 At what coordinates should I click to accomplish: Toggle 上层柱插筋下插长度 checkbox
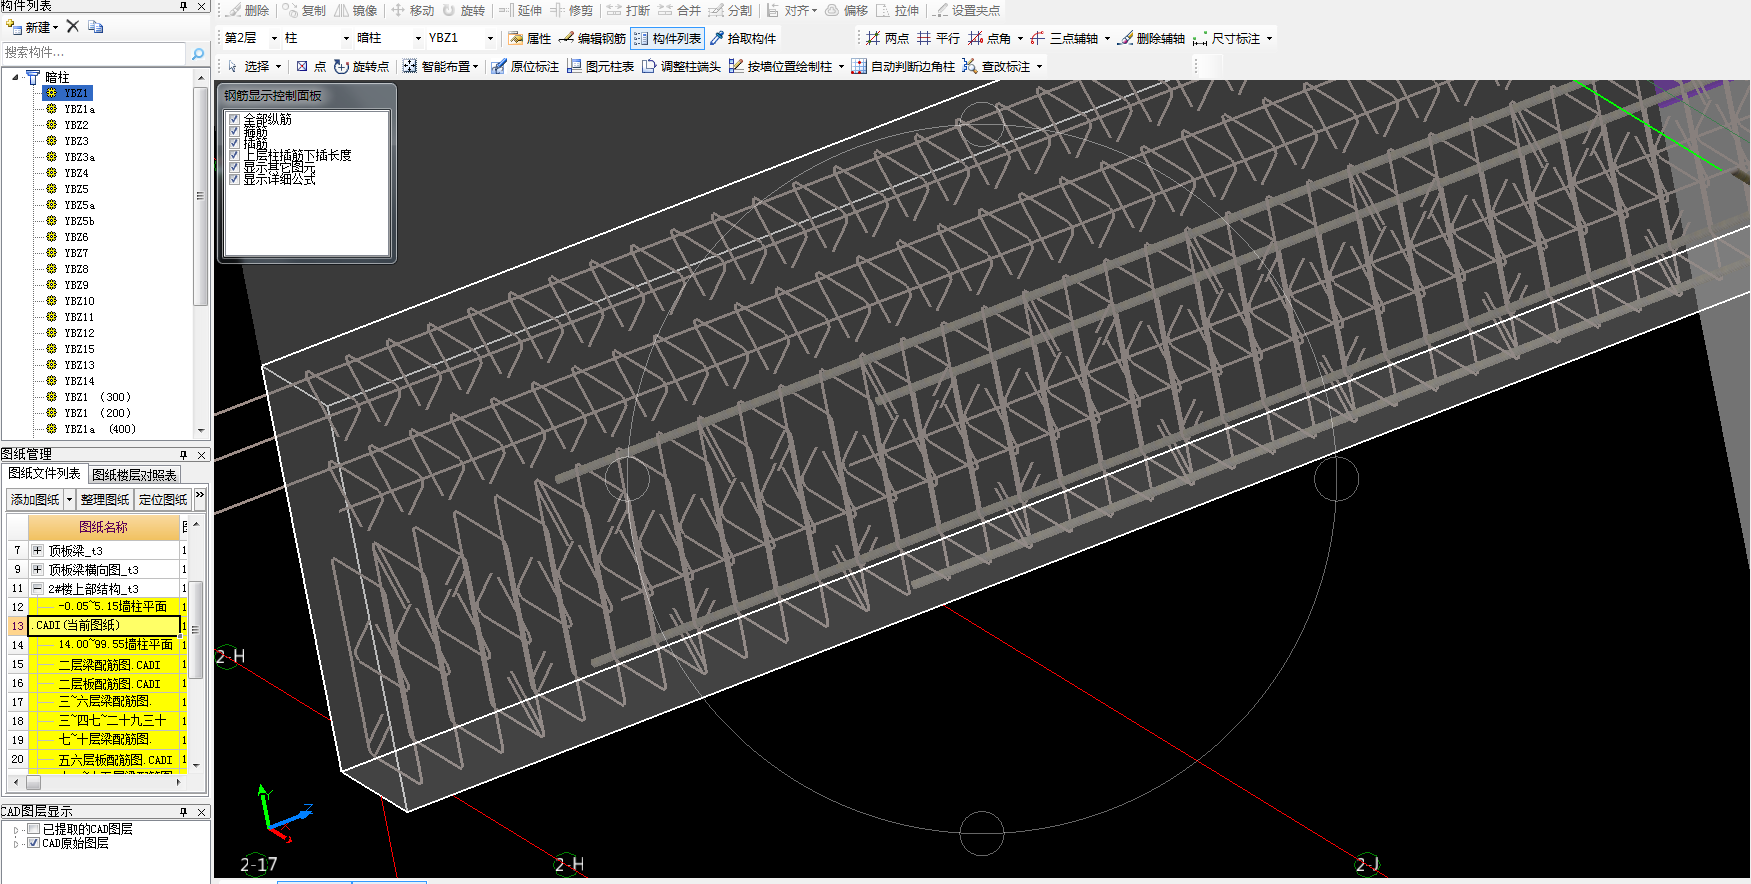234,155
